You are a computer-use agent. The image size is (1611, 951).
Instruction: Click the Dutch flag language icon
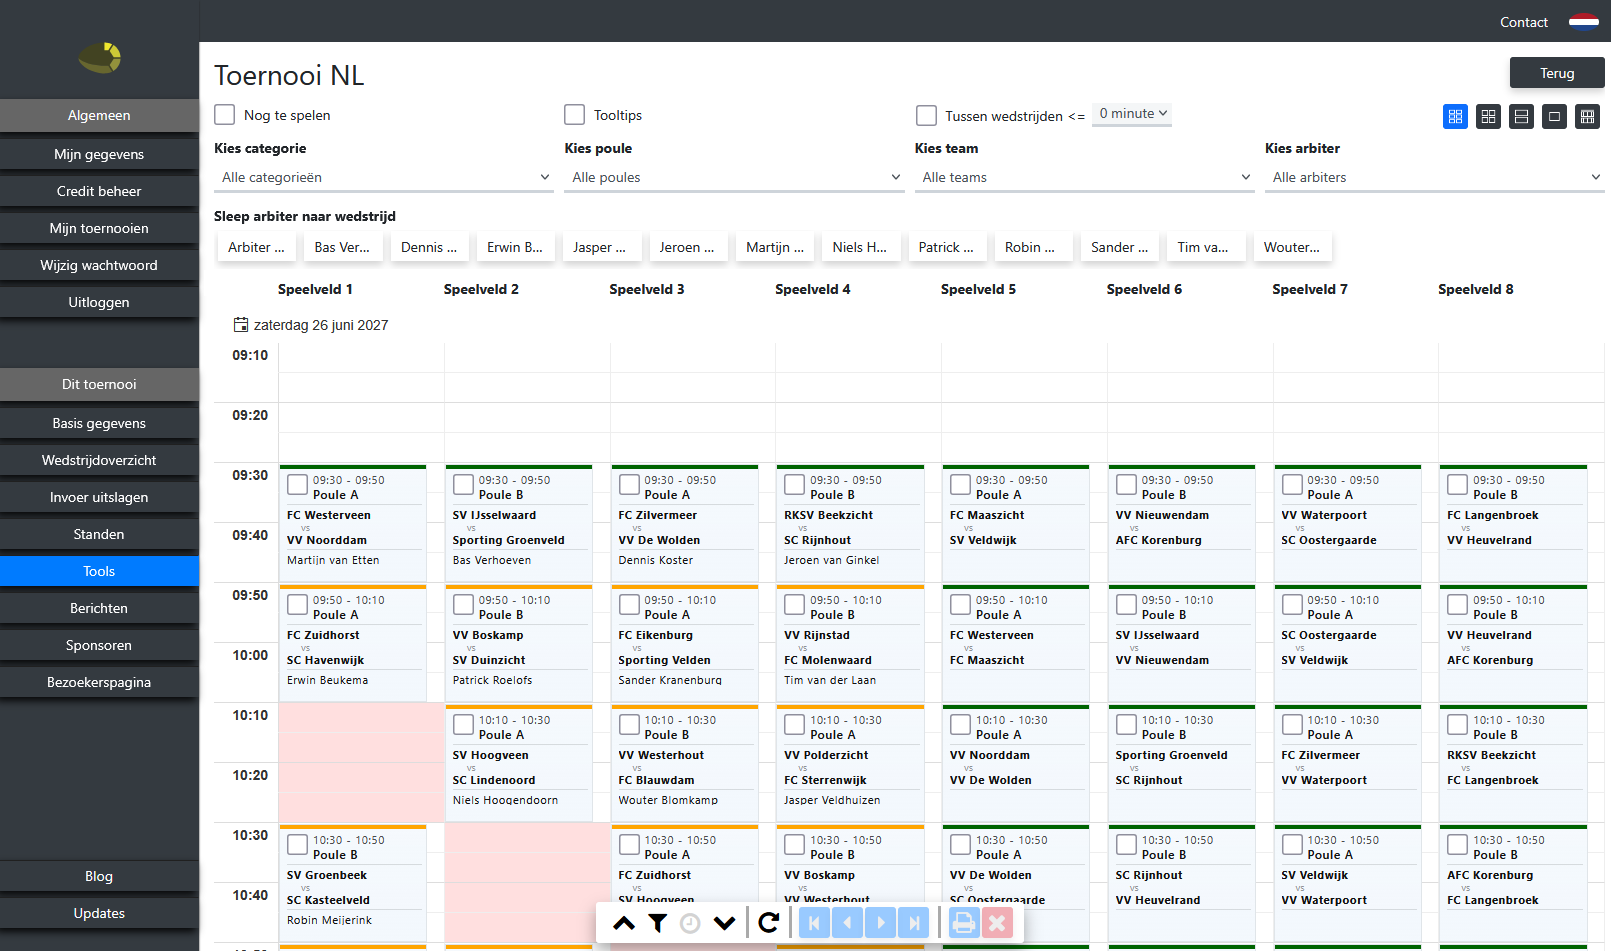coord(1584,22)
